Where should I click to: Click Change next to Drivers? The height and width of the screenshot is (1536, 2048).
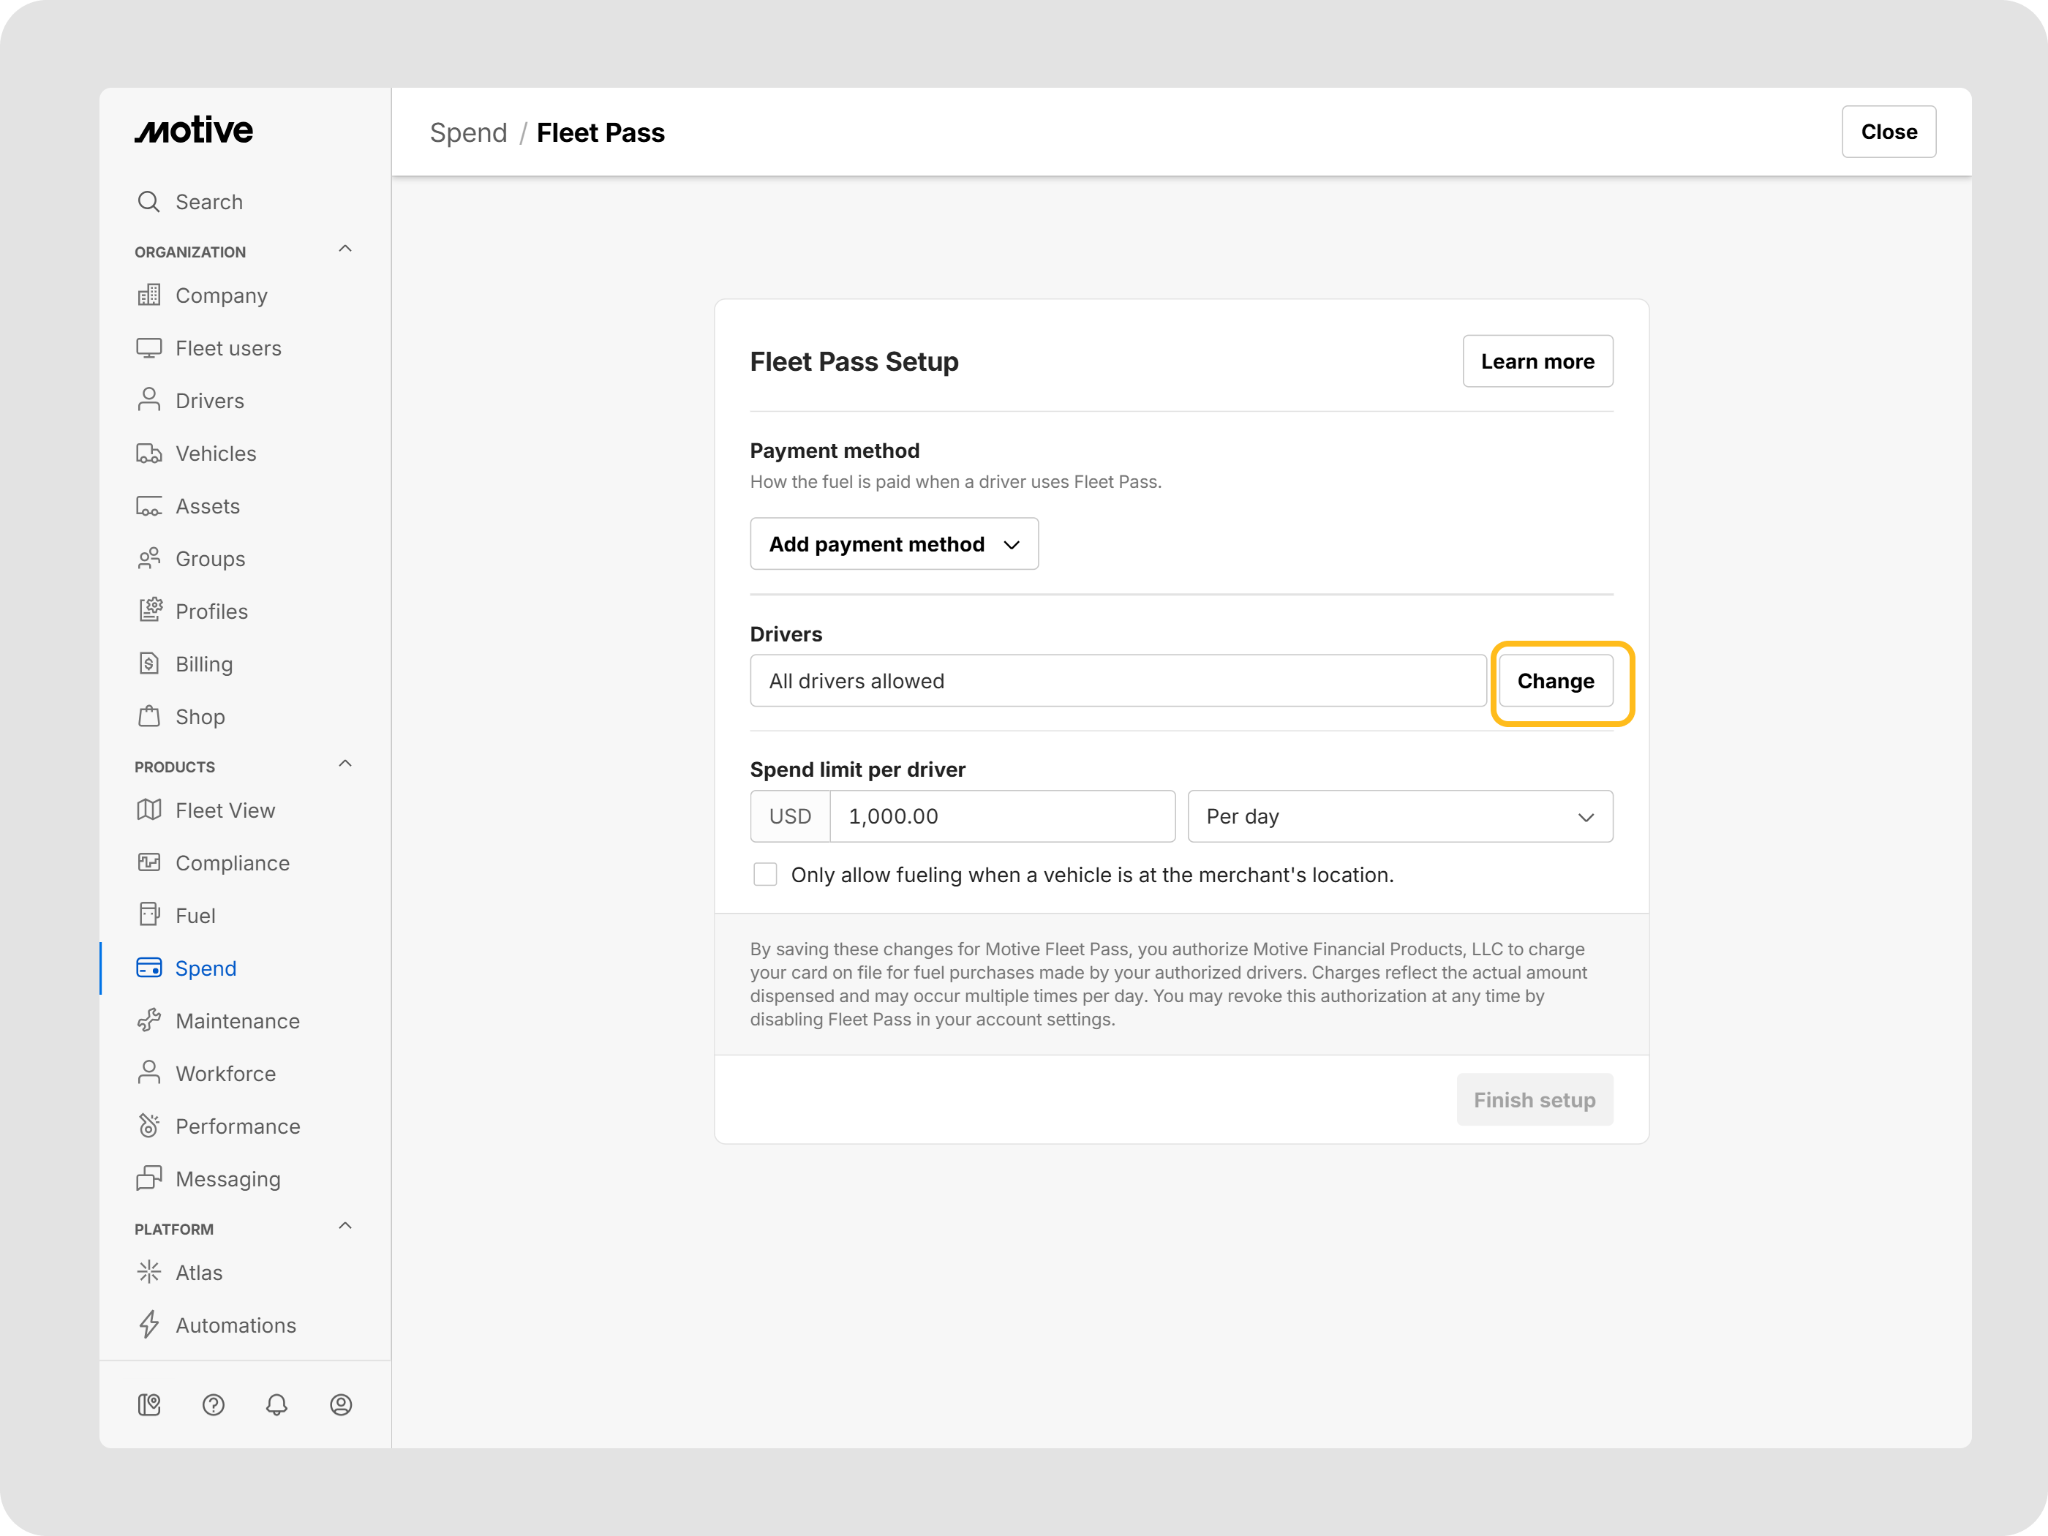click(x=1555, y=681)
